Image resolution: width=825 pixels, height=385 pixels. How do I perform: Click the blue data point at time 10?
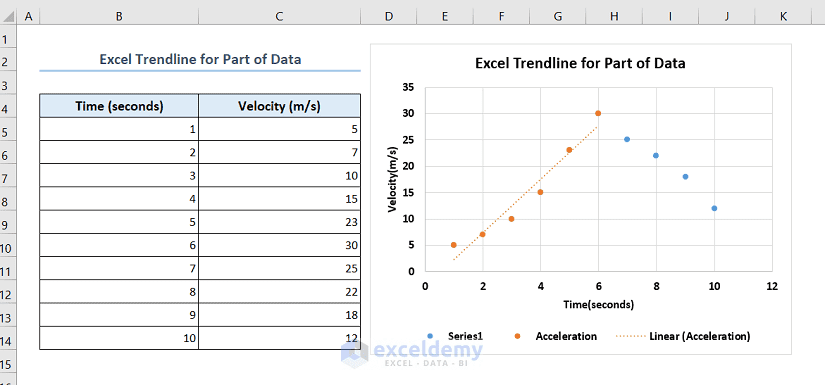pyautogui.click(x=714, y=208)
